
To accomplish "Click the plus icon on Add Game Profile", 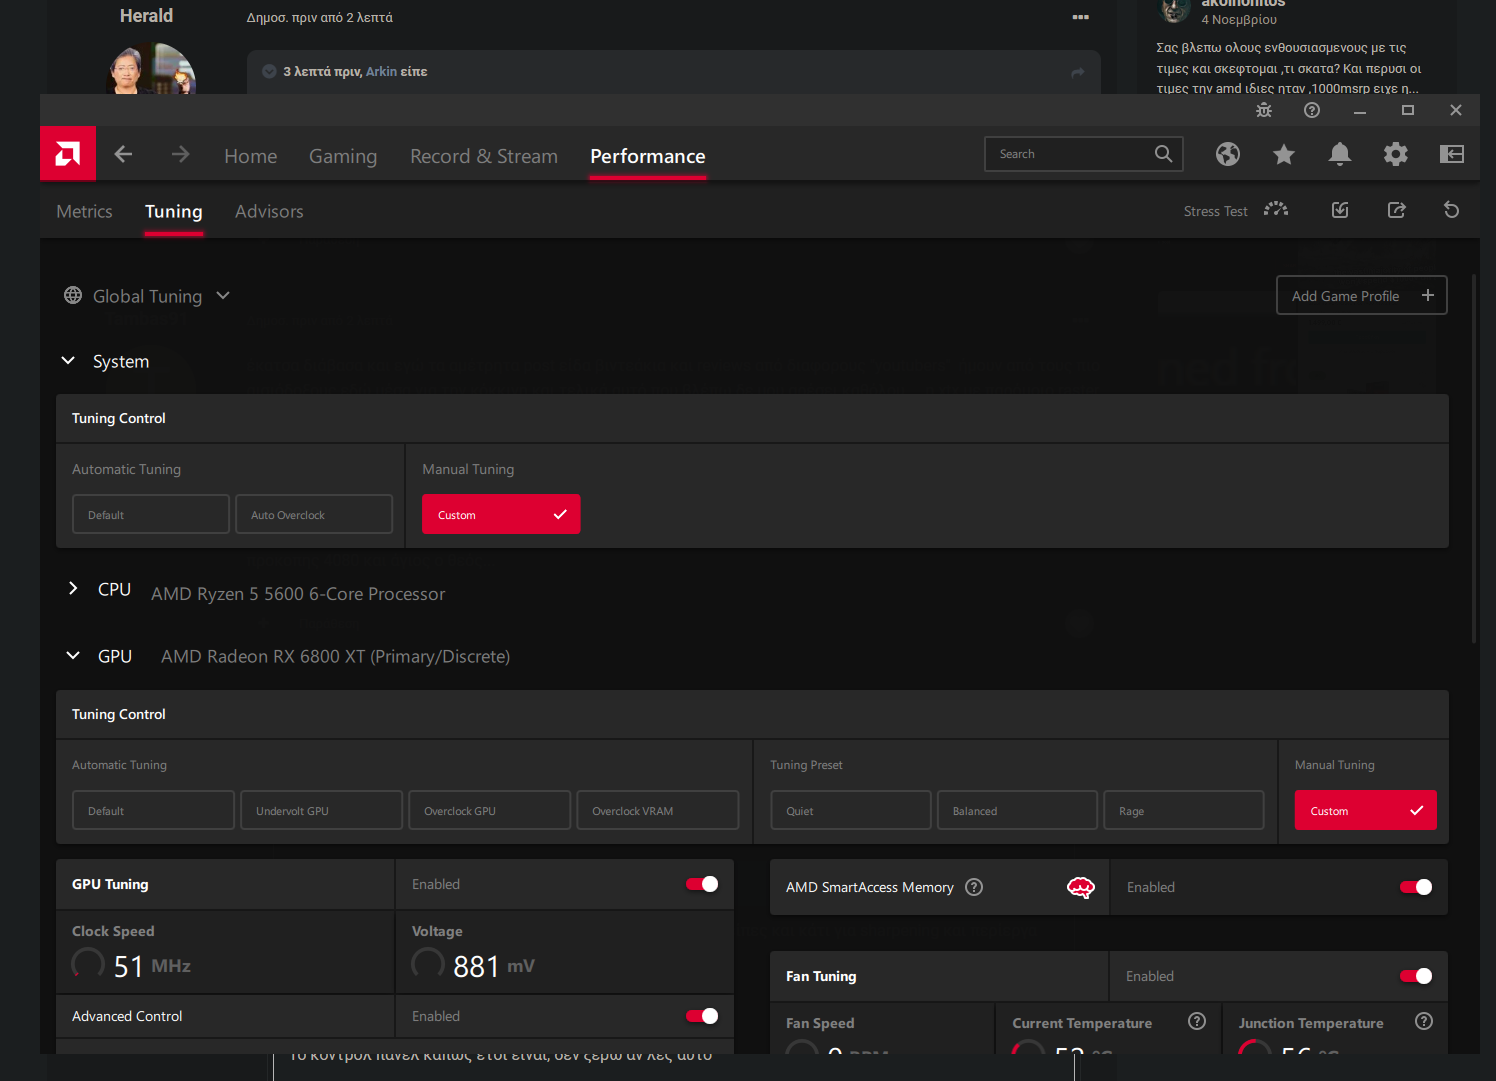I will click(x=1428, y=295).
